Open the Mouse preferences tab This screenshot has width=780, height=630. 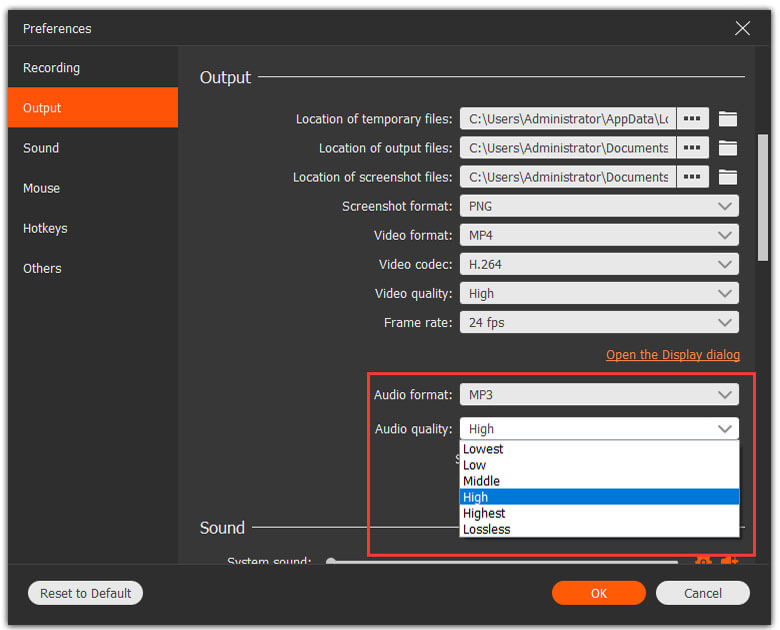tap(93, 188)
